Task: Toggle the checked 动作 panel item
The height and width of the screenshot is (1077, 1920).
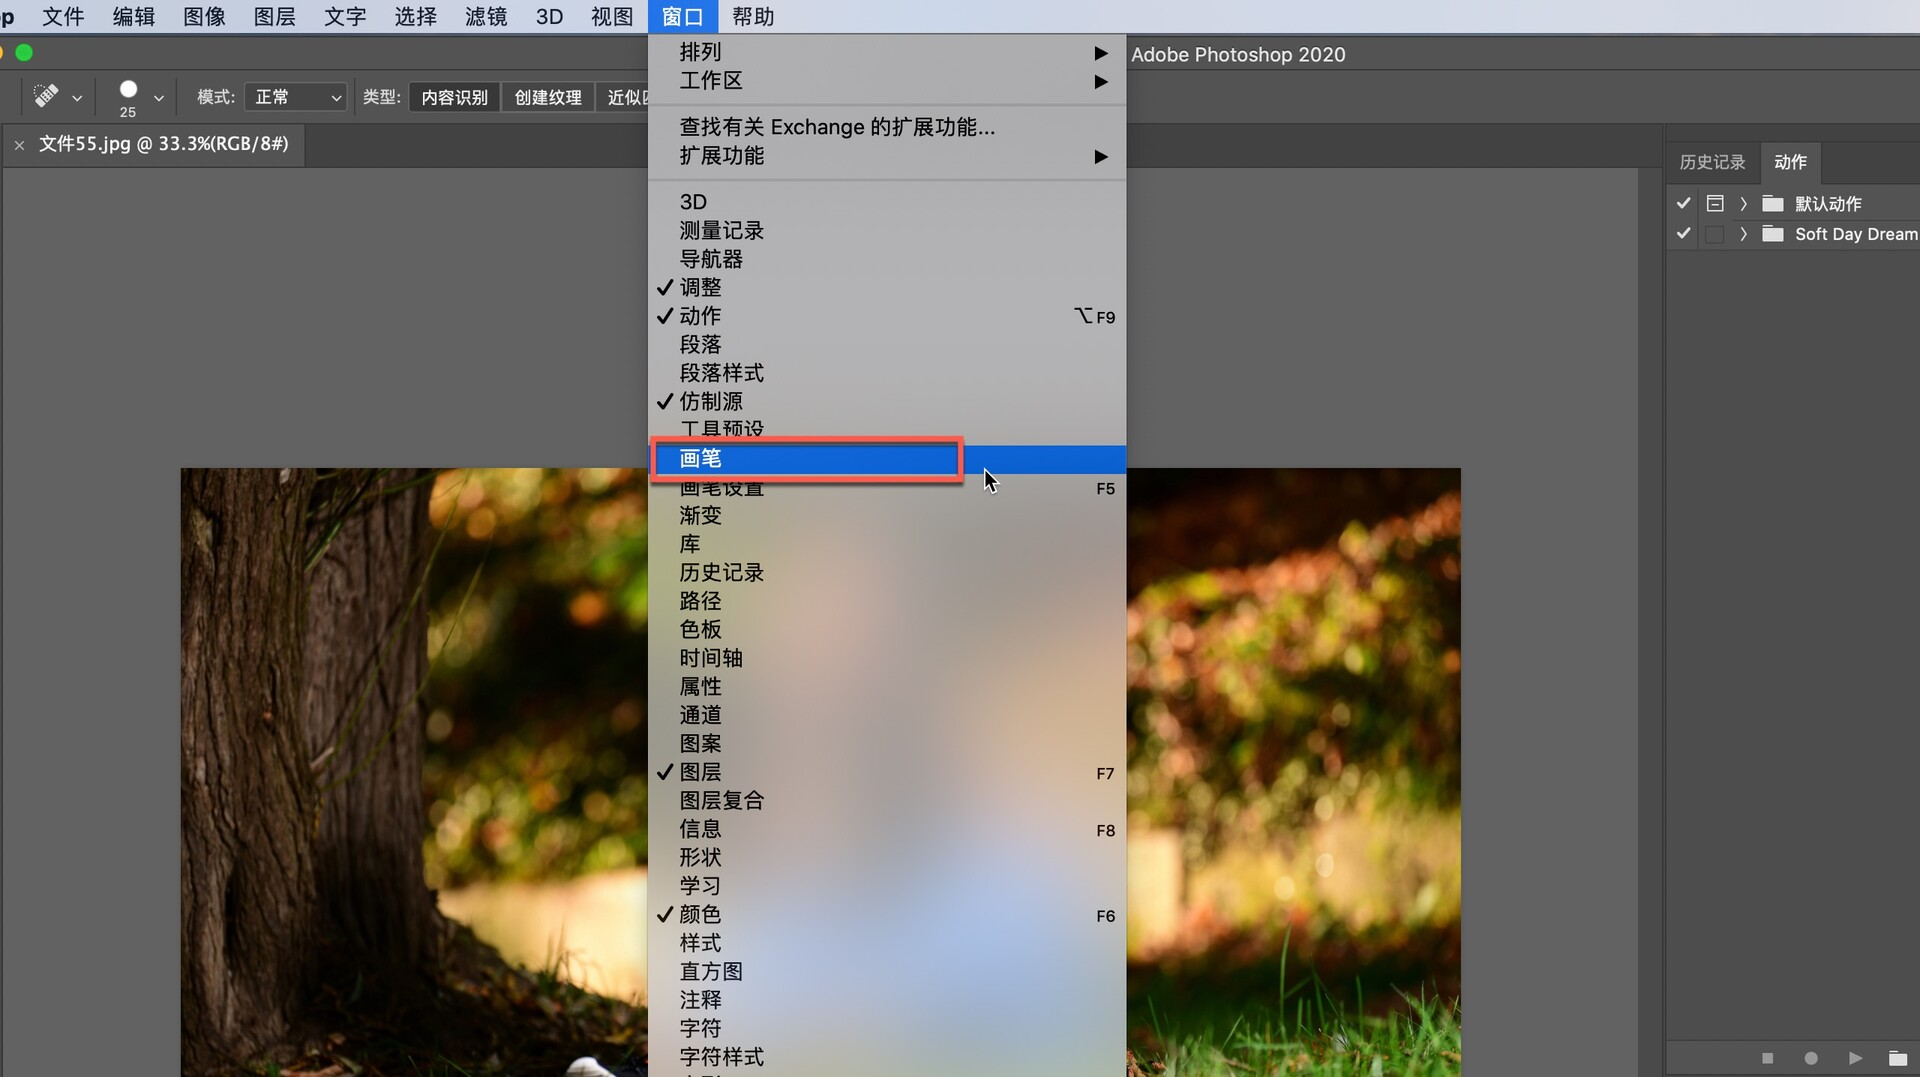Action: pos(887,316)
